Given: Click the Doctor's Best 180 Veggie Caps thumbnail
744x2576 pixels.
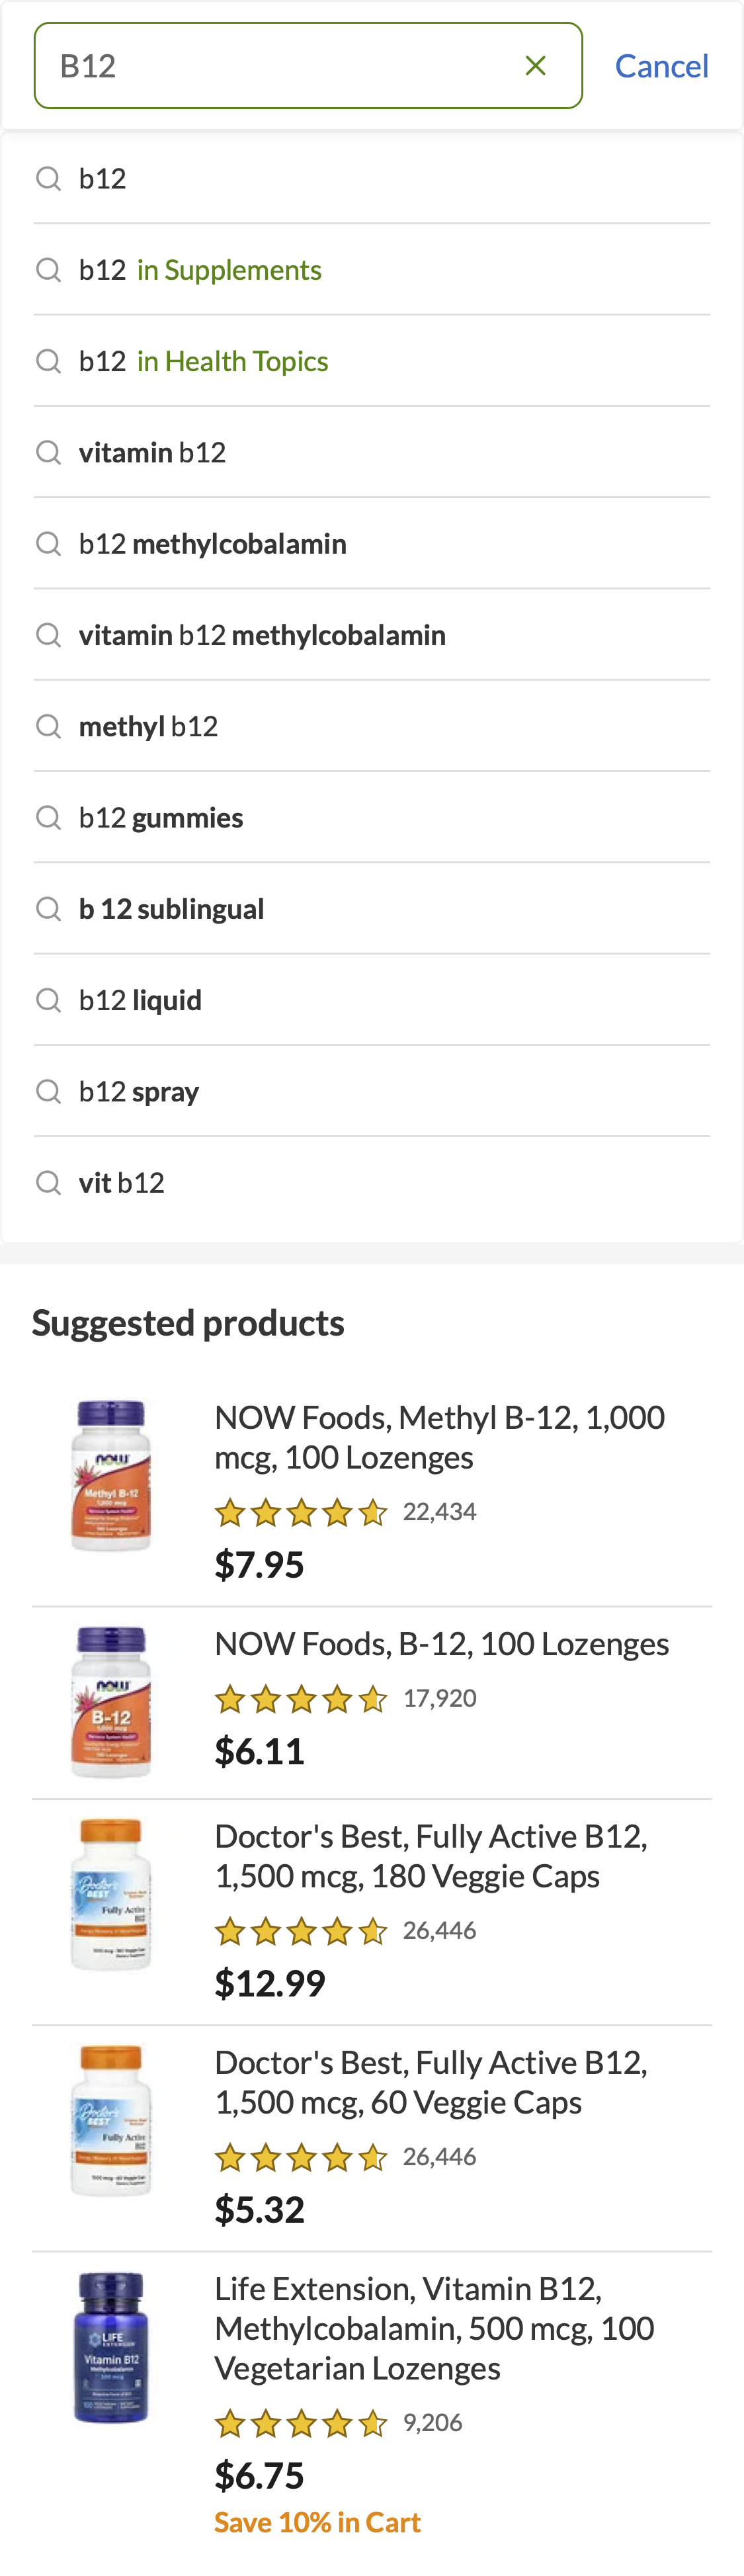Looking at the screenshot, I should [112, 1894].
